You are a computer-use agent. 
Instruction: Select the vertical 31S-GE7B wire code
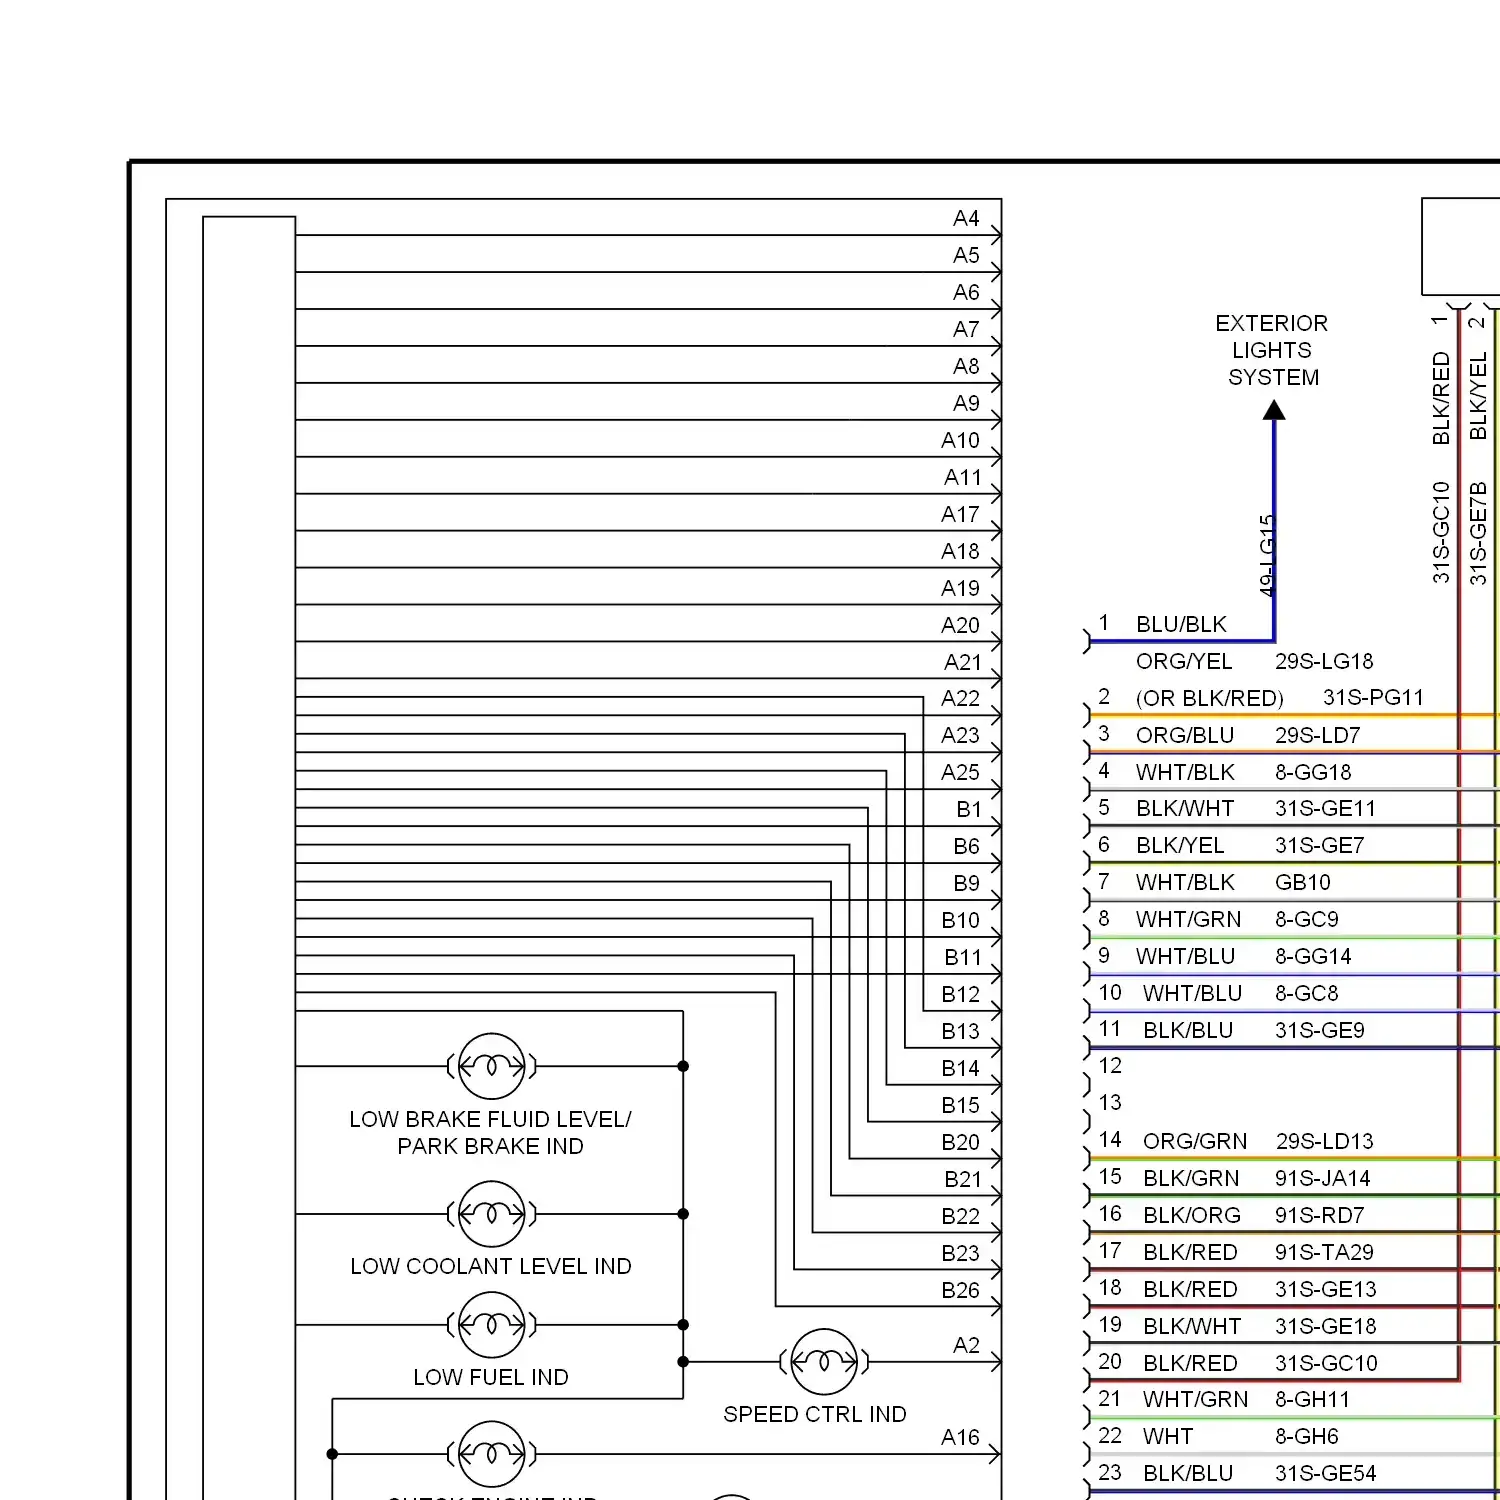[x=1478, y=533]
